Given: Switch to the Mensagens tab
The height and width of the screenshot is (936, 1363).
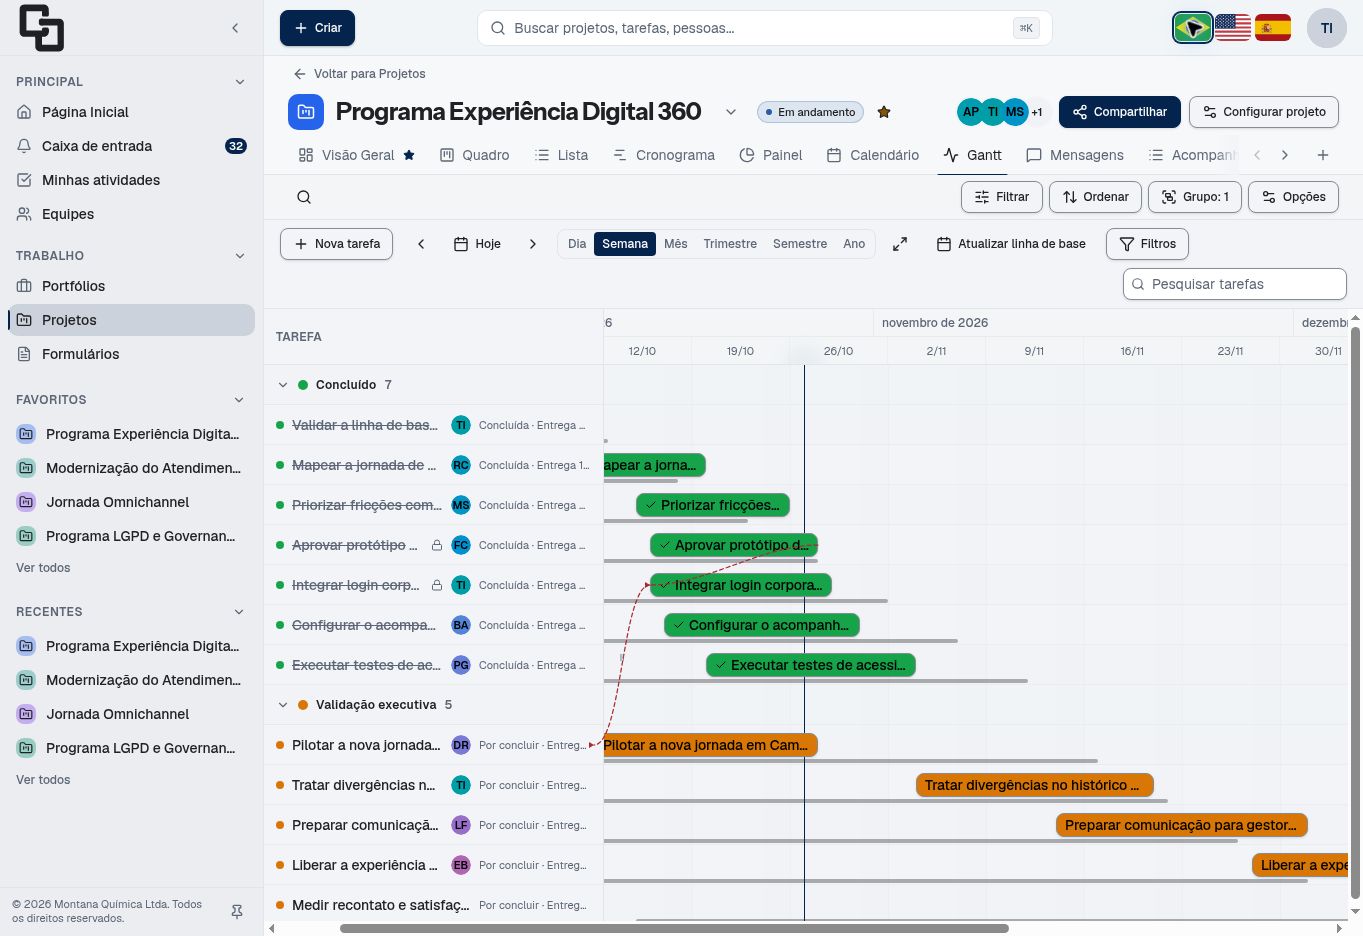Looking at the screenshot, I should click(x=1075, y=155).
